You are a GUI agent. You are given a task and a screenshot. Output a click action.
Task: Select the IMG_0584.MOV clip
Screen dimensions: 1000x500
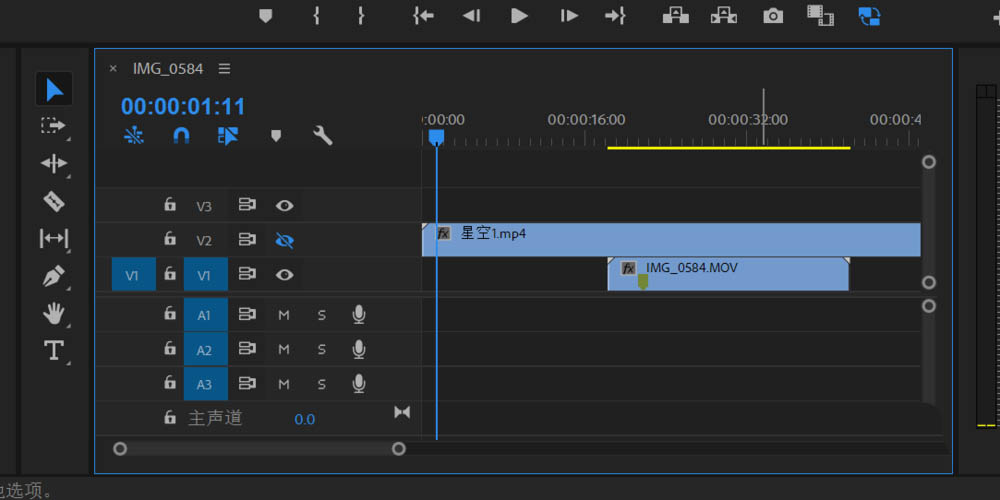tap(728, 274)
